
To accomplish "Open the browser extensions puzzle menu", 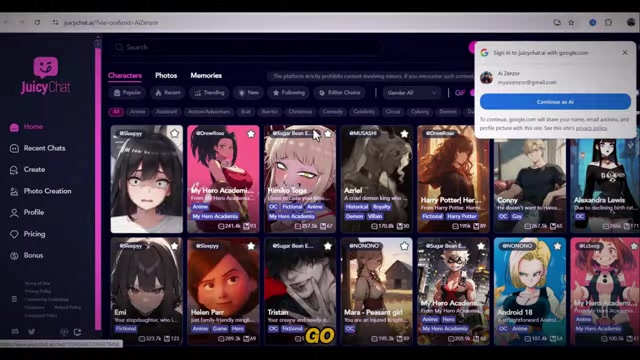I will 608,22.
